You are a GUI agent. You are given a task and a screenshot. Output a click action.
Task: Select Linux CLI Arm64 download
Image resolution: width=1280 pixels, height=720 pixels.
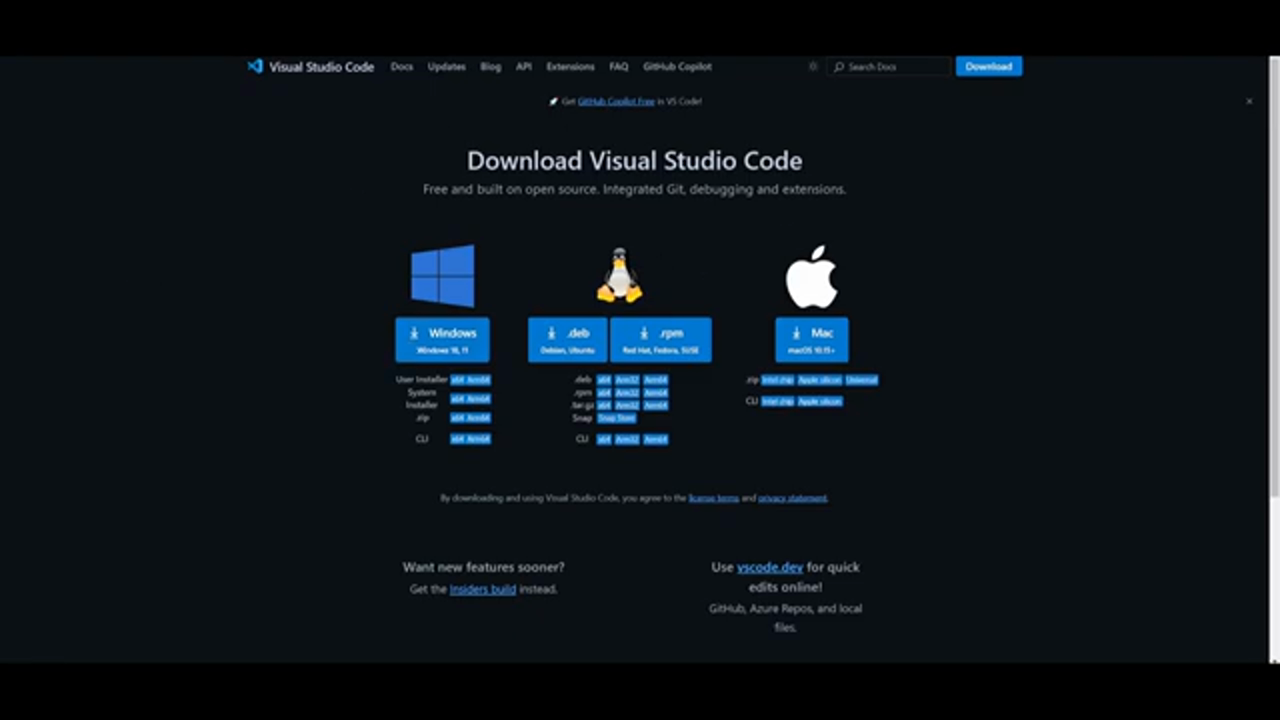(656, 439)
